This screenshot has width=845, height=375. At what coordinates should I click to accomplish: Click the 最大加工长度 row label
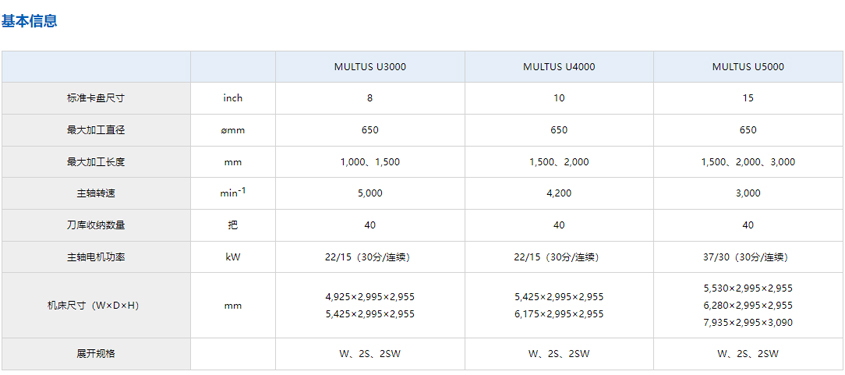tap(96, 162)
